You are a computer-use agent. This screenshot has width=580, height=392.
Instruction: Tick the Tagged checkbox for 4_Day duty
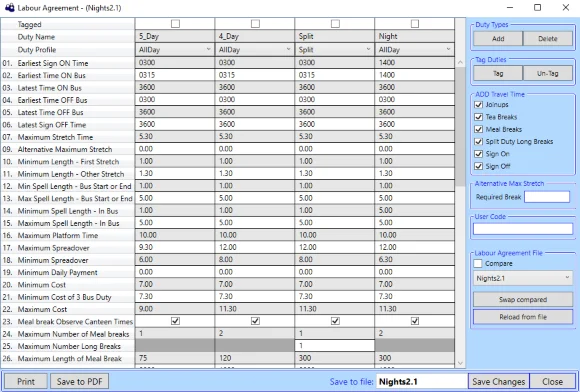click(255, 24)
